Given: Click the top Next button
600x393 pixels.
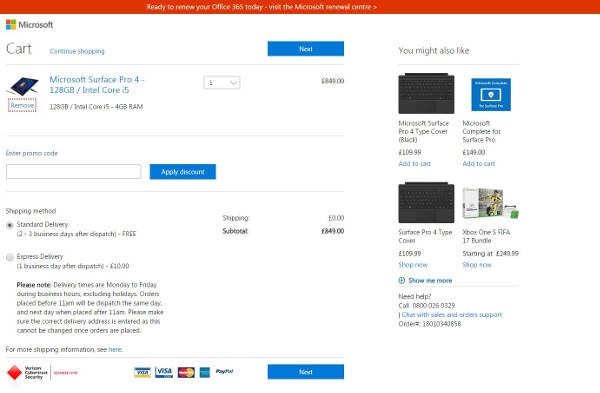Looking at the screenshot, I should 306,49.
